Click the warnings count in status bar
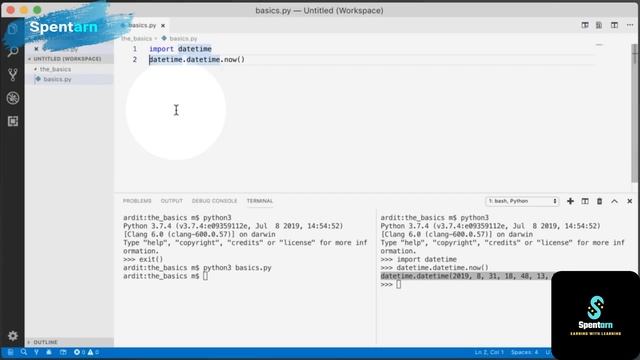 [x=93, y=352]
